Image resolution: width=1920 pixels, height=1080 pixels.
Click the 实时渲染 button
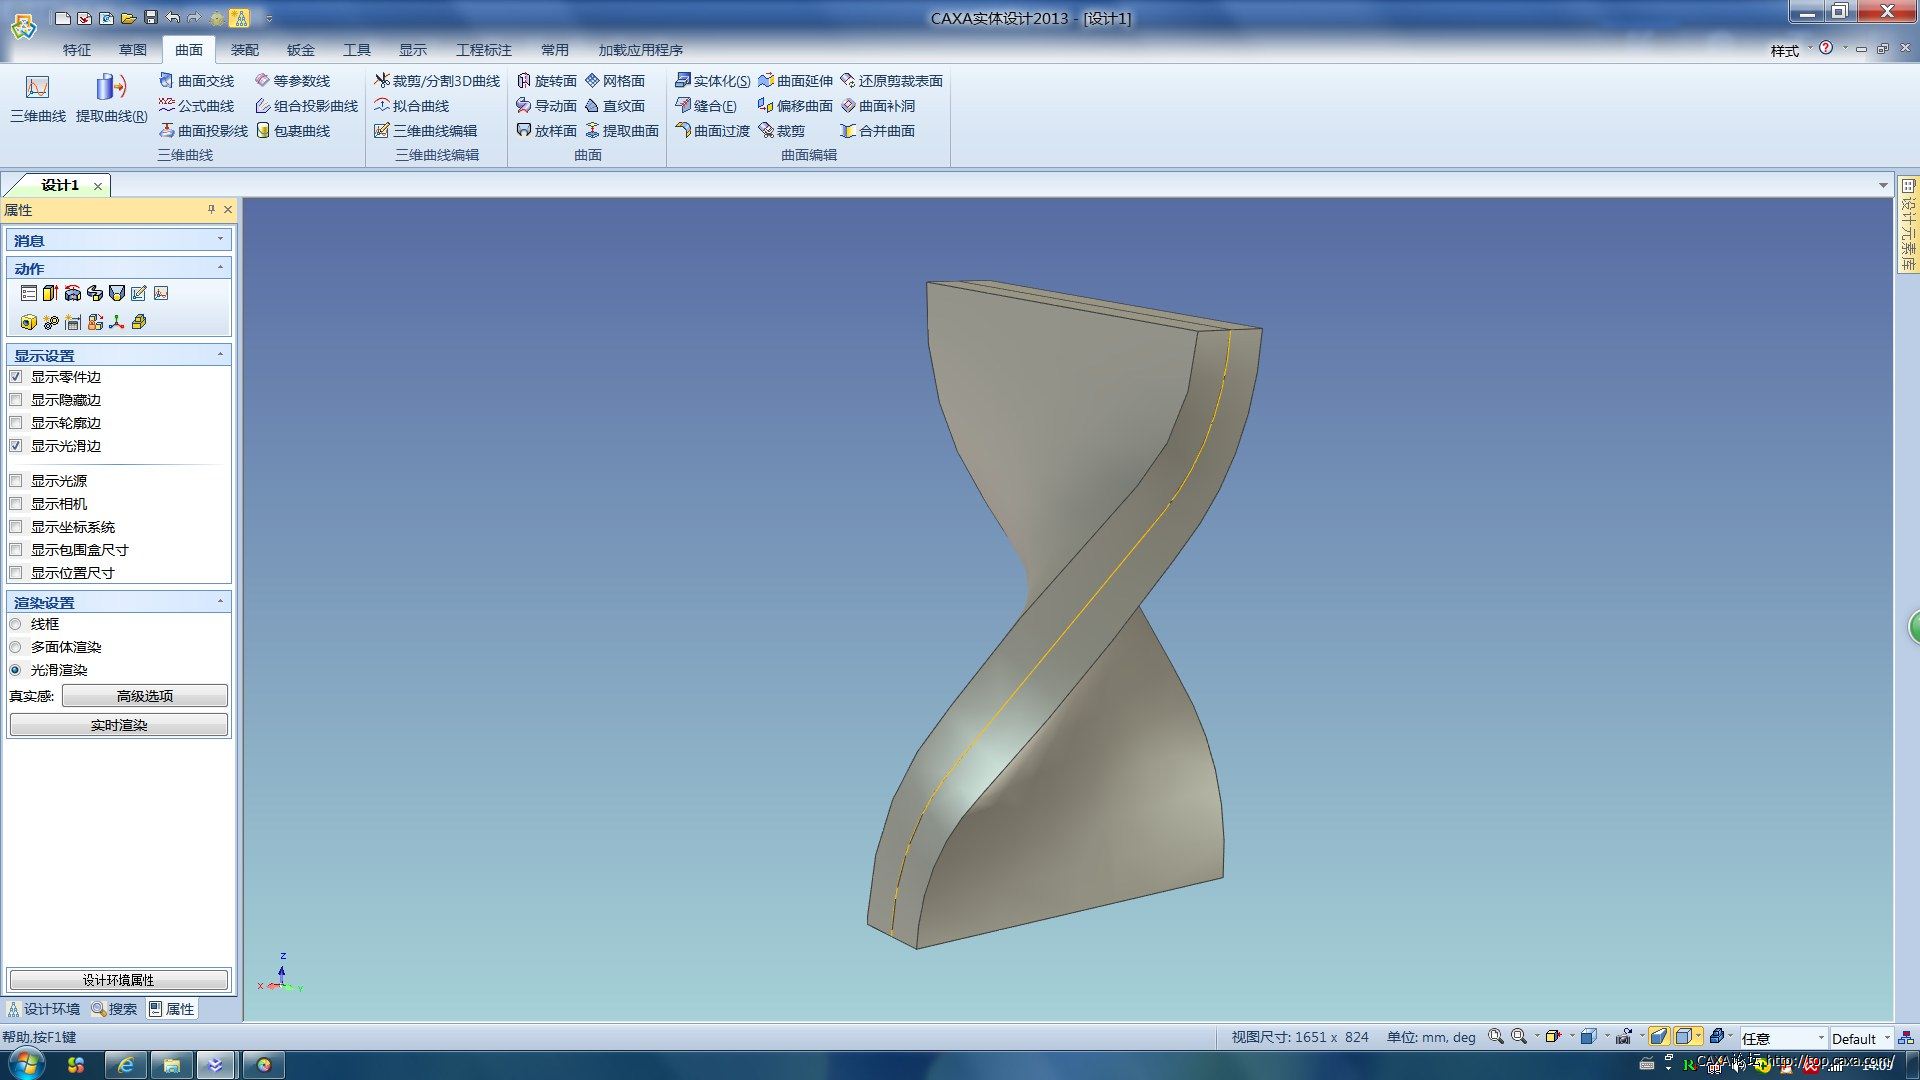119,725
